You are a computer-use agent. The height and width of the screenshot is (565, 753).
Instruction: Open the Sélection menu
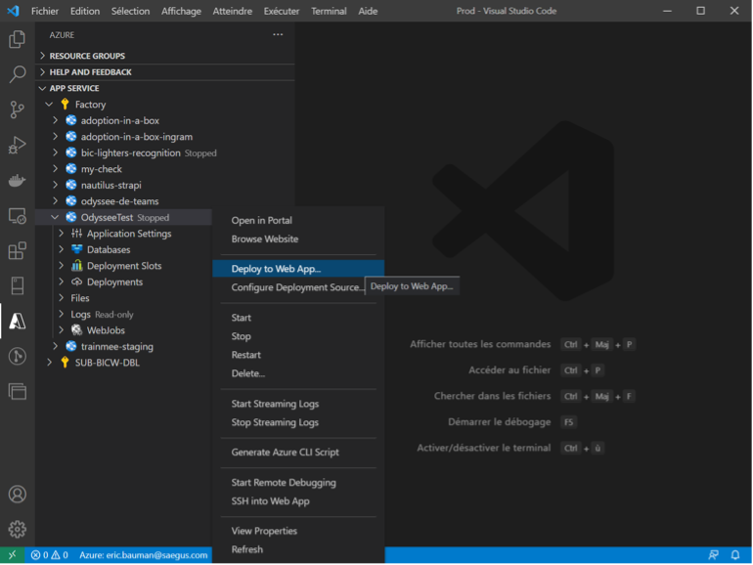coord(131,11)
